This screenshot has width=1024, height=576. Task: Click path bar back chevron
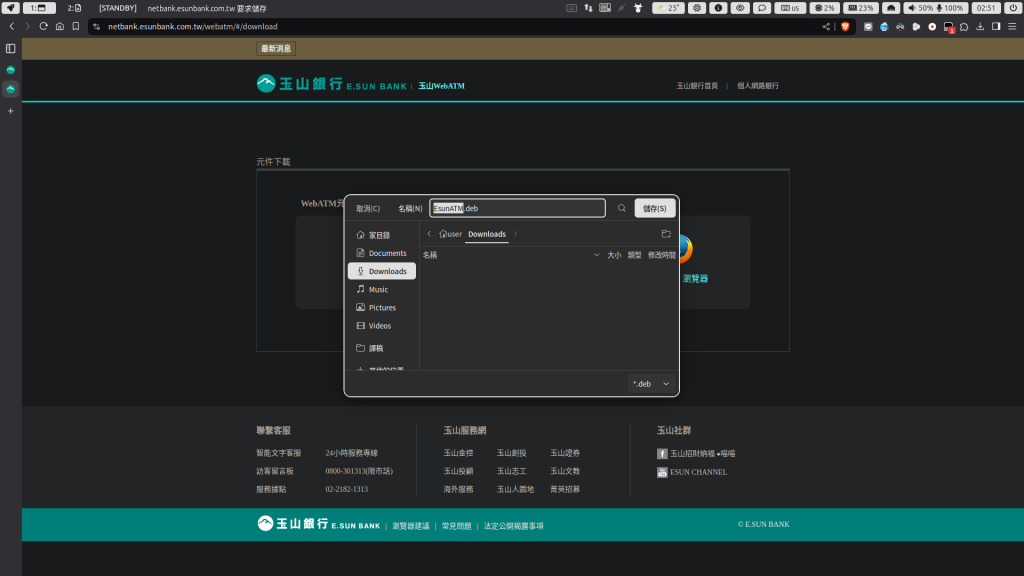429,234
